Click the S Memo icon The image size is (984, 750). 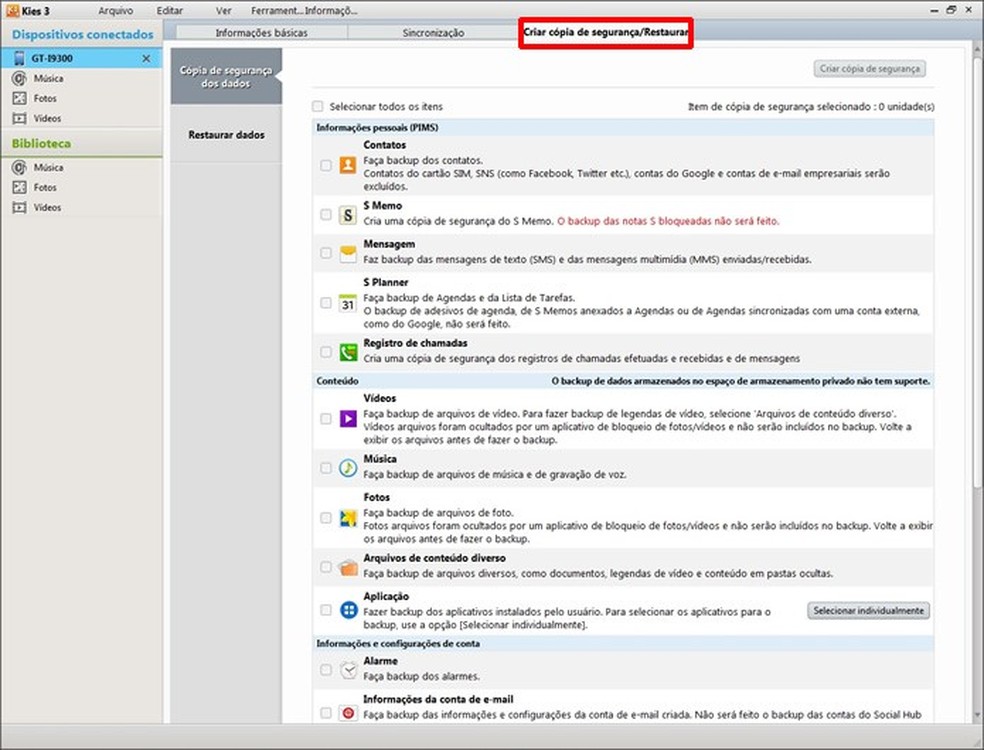(x=345, y=215)
